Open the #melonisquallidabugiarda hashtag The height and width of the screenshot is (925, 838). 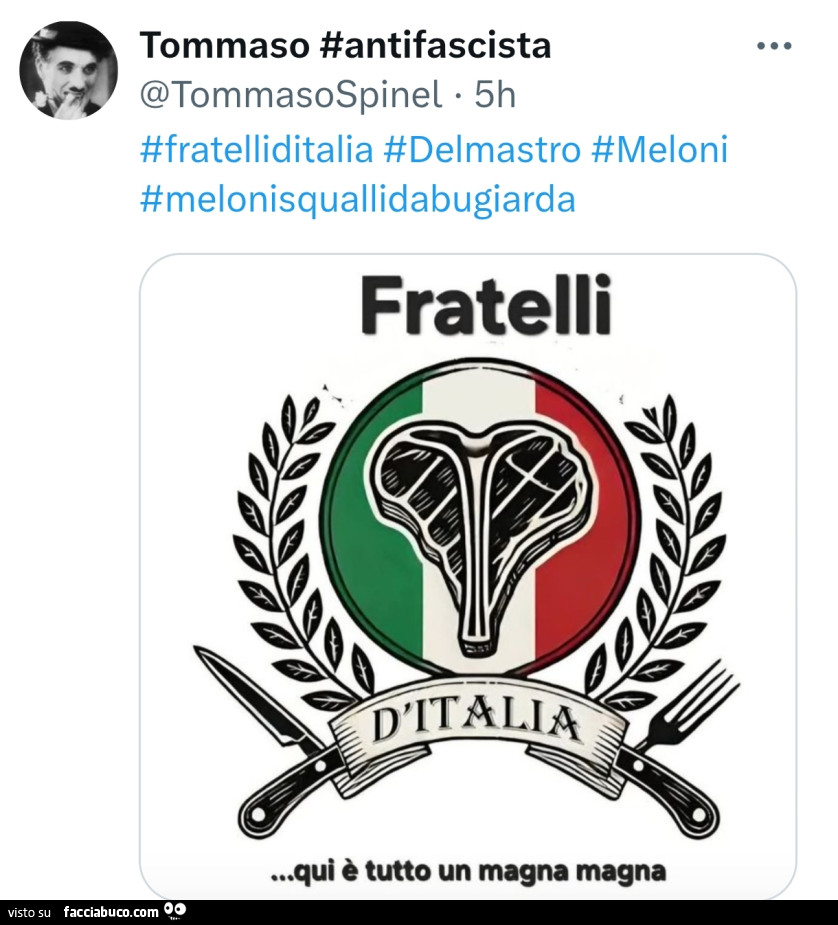(358, 199)
